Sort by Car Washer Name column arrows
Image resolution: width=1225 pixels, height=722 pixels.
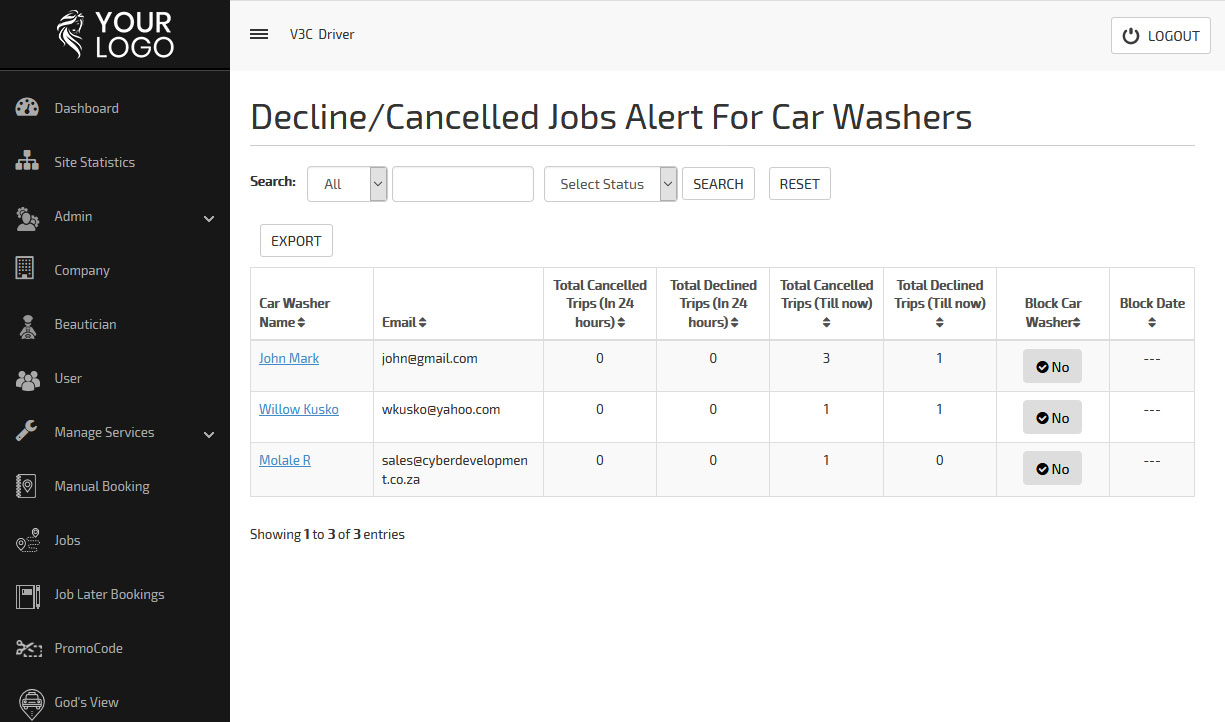[302, 323]
